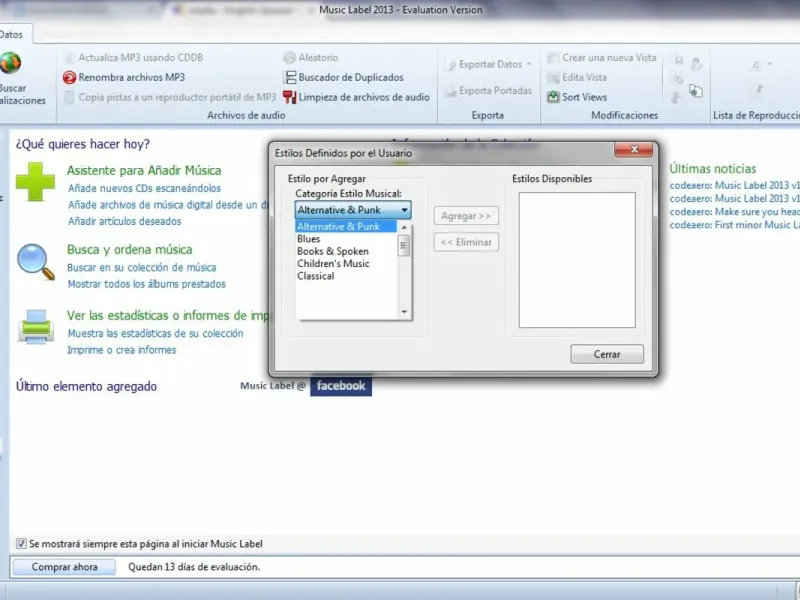Click Exporta Portadas in ribbon
The width and height of the screenshot is (800, 600).
tap(488, 91)
